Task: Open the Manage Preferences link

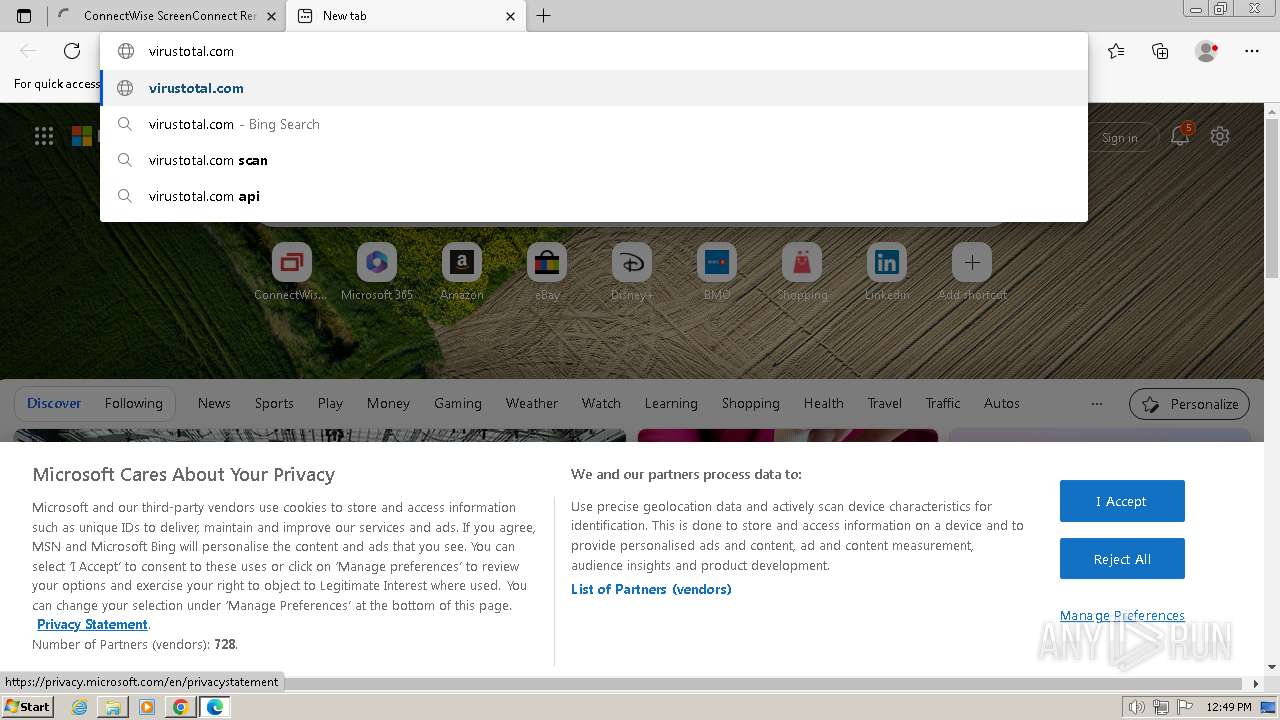Action: pyautogui.click(x=1122, y=615)
